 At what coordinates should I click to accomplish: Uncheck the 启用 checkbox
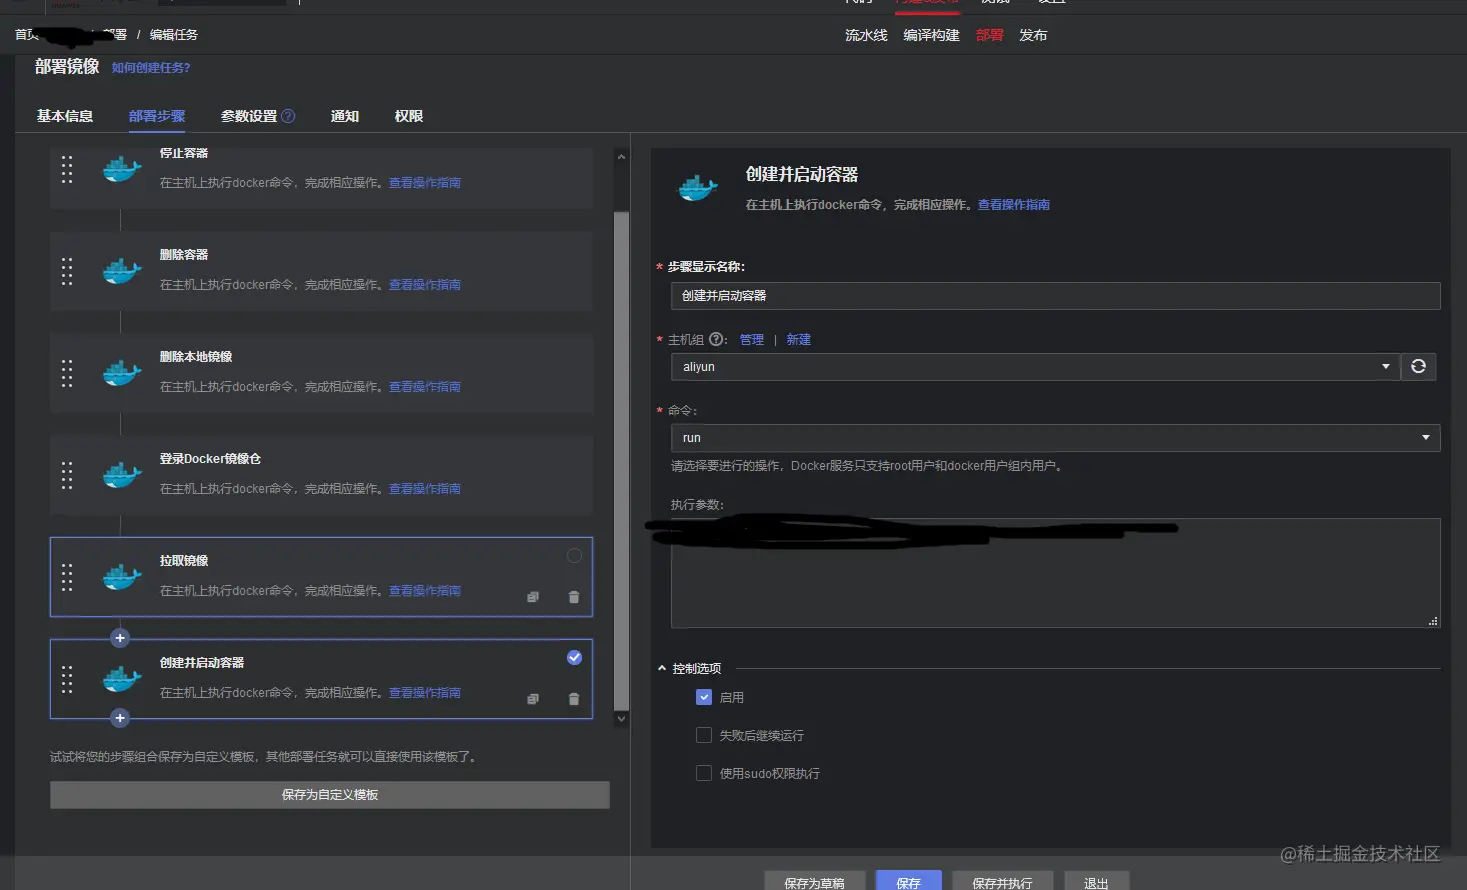[x=704, y=697]
